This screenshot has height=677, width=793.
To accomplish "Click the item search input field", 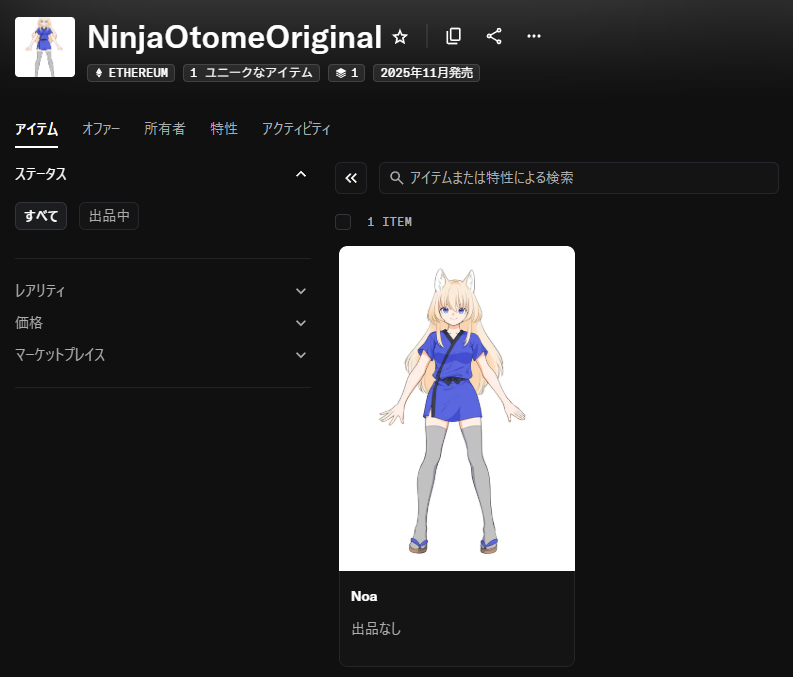I will (578, 178).
